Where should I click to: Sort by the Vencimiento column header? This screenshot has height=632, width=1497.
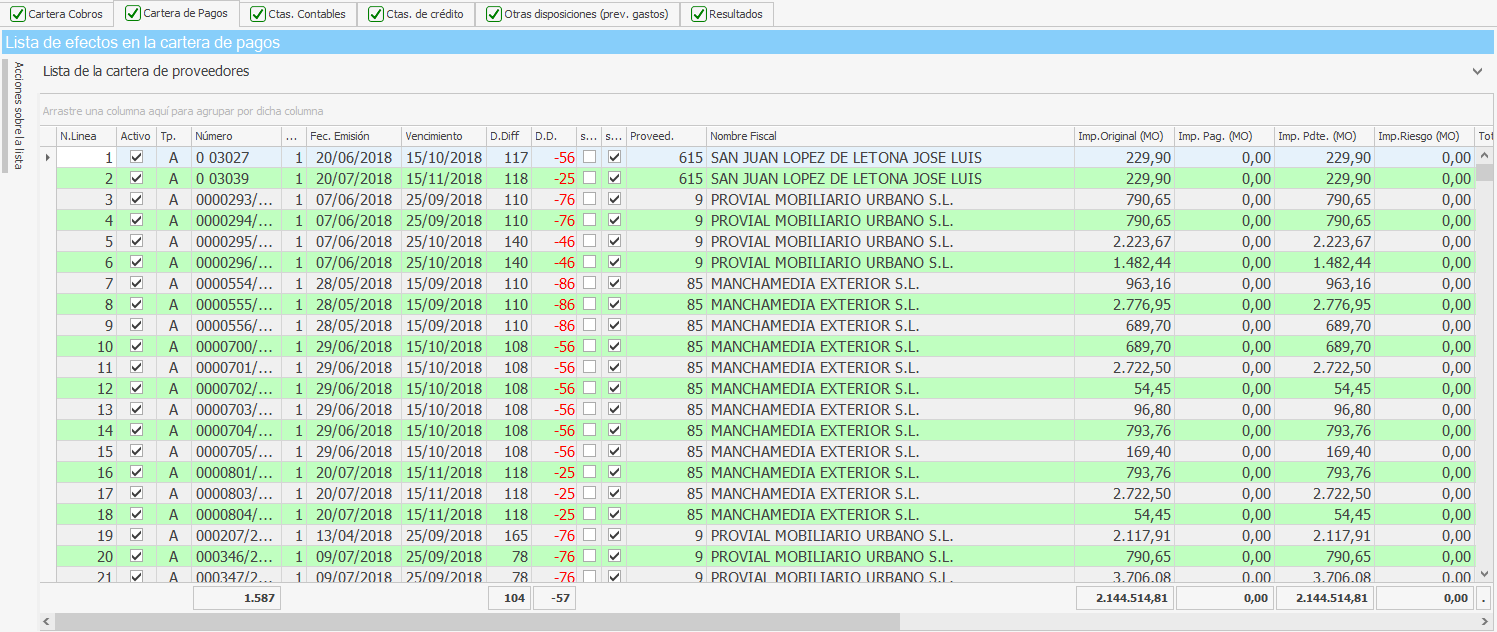click(434, 136)
